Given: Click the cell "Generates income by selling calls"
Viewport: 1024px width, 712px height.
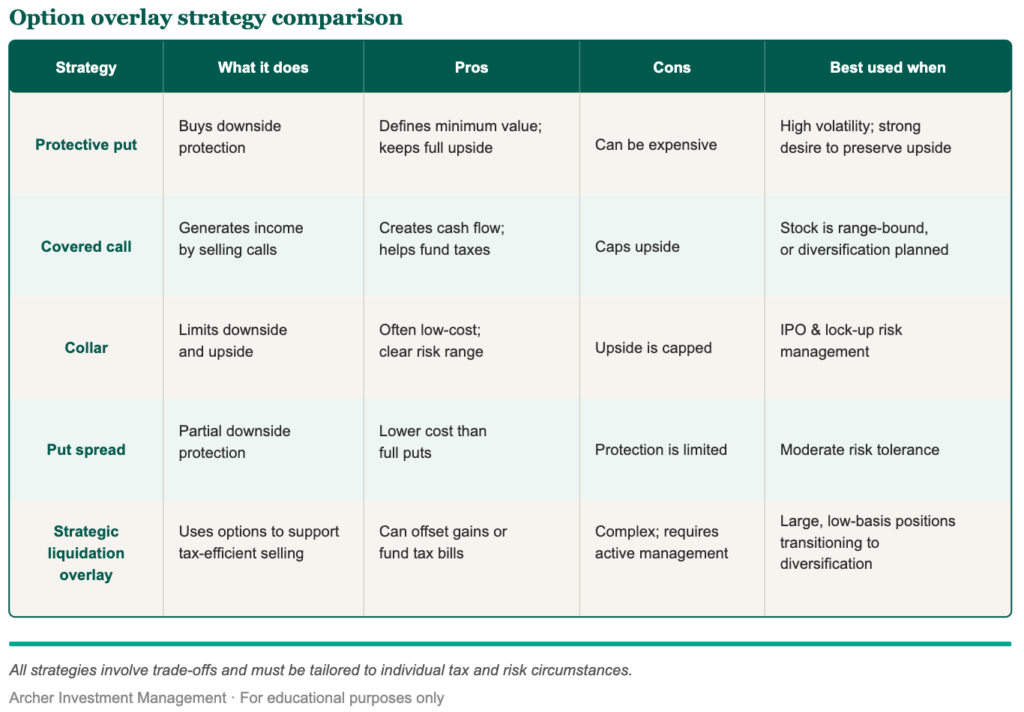Looking at the screenshot, I should [x=241, y=238].
